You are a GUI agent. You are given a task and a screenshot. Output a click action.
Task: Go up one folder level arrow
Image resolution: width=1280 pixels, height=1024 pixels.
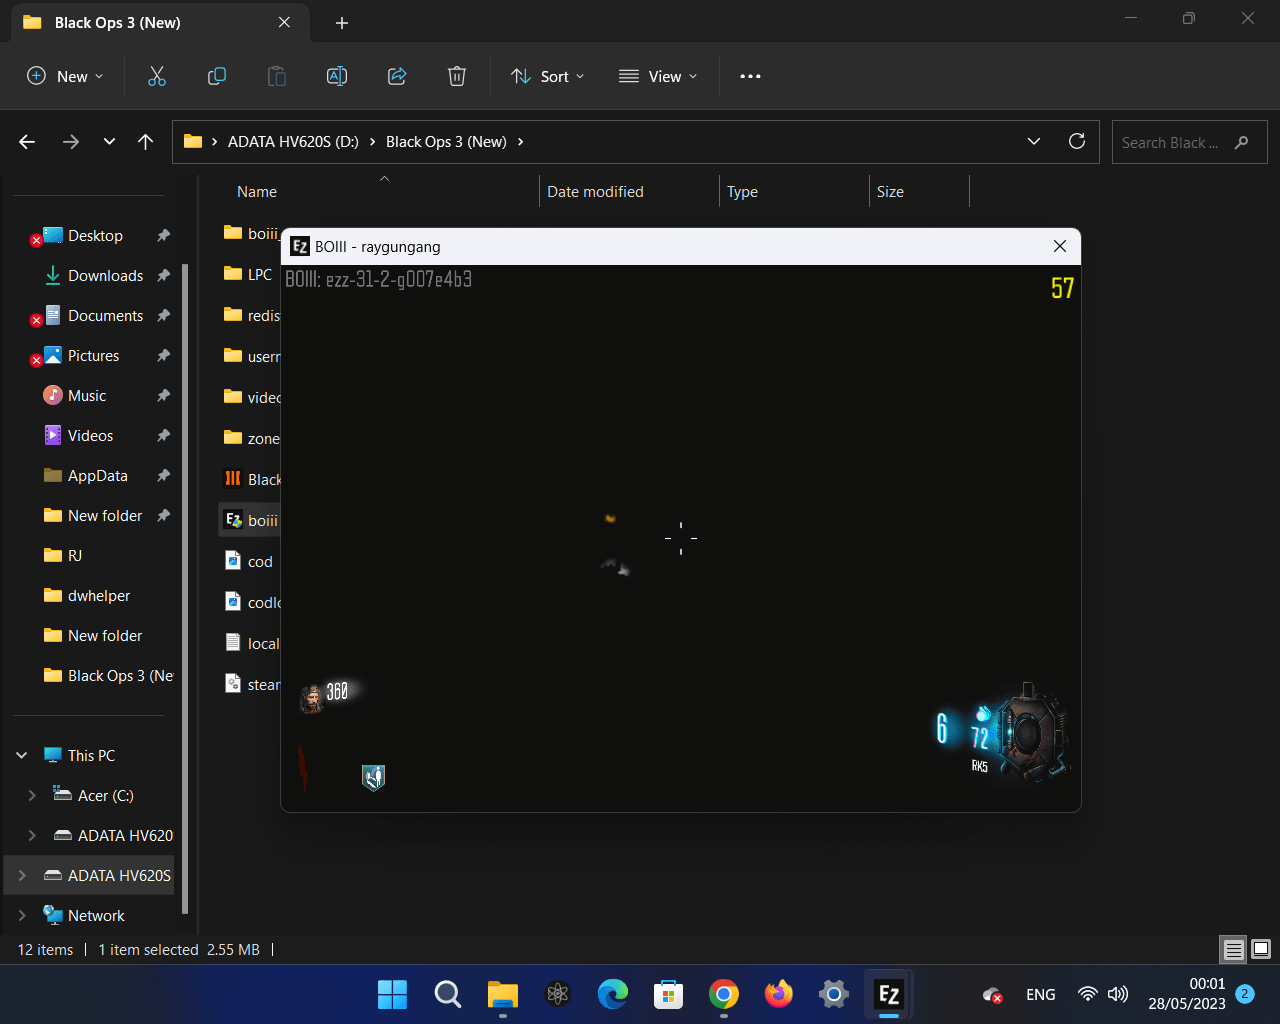tap(146, 142)
